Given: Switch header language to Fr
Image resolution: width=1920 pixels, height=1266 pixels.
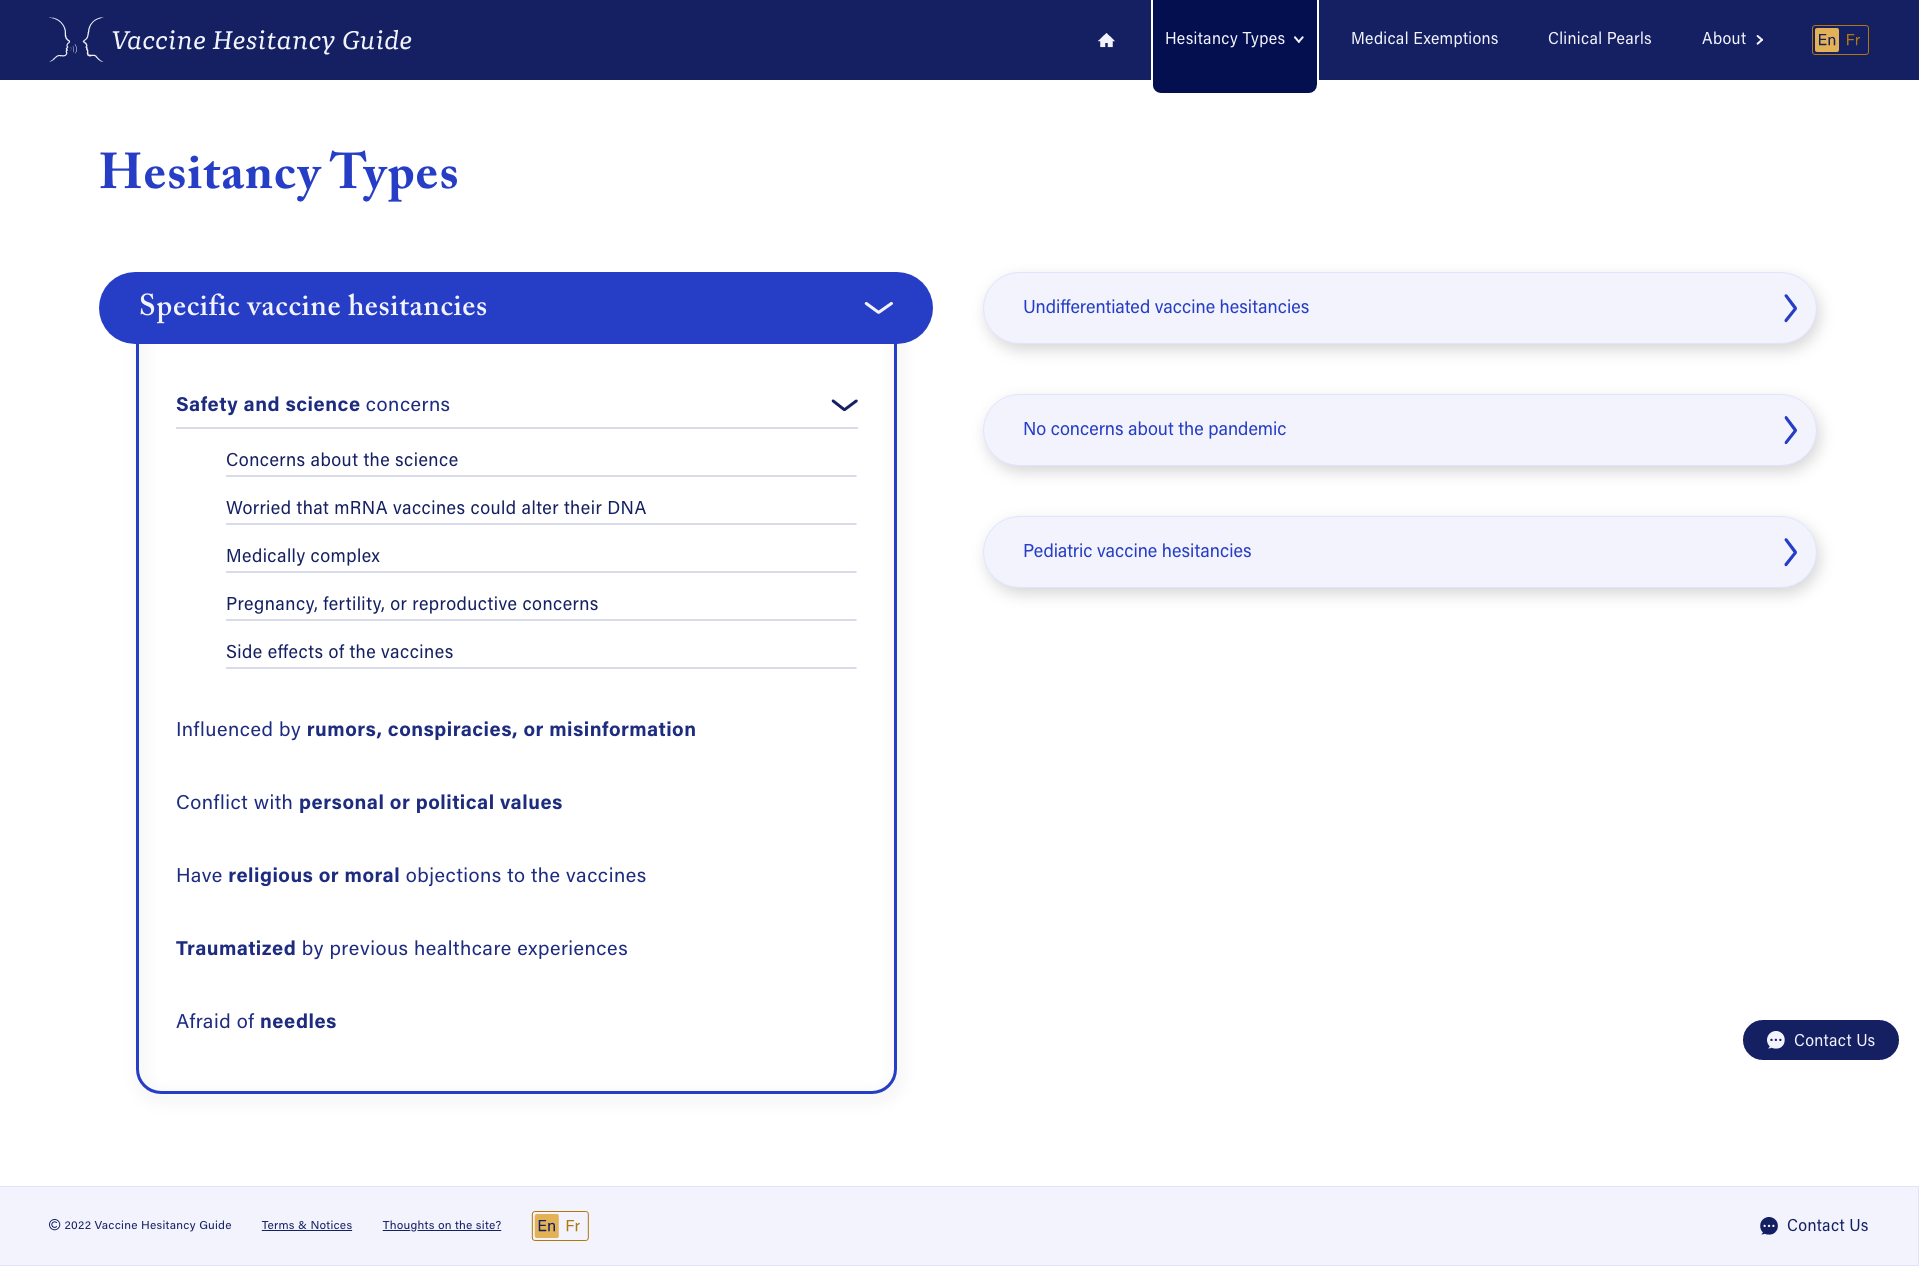Looking at the screenshot, I should tap(1853, 40).
